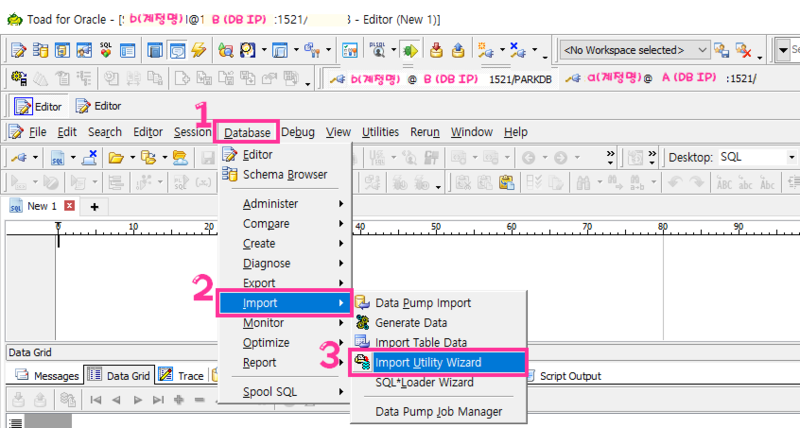Open the Session menu
This screenshot has width=800, height=428.
coord(192,132)
